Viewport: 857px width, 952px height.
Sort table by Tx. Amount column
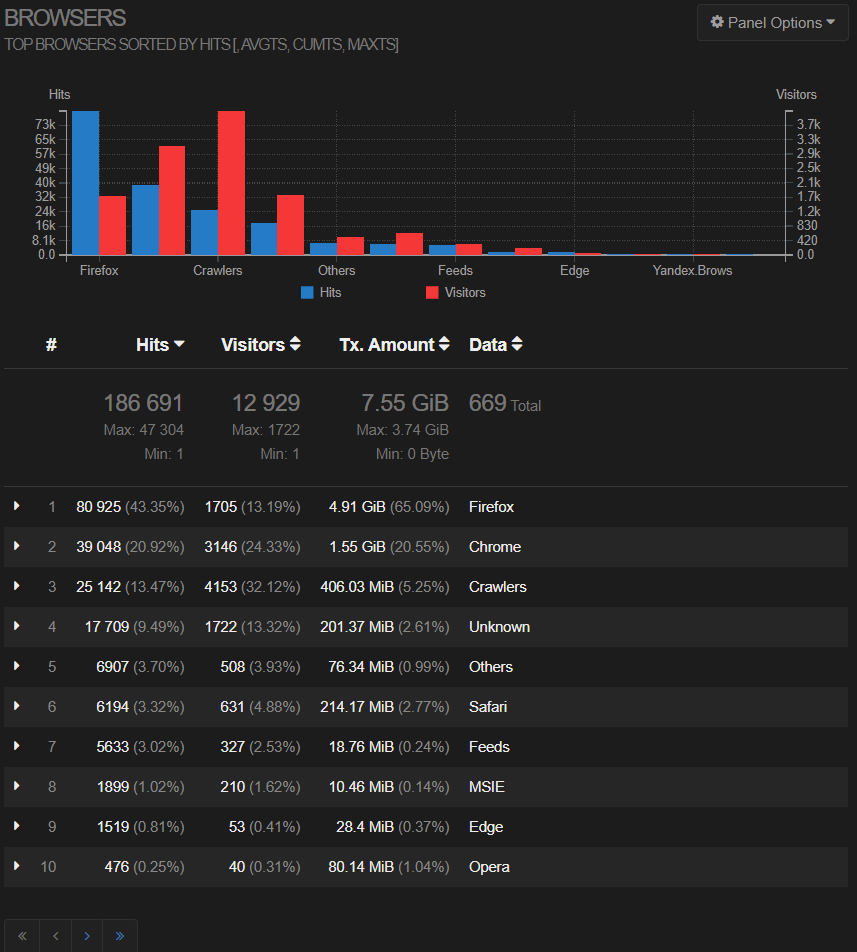(x=394, y=344)
